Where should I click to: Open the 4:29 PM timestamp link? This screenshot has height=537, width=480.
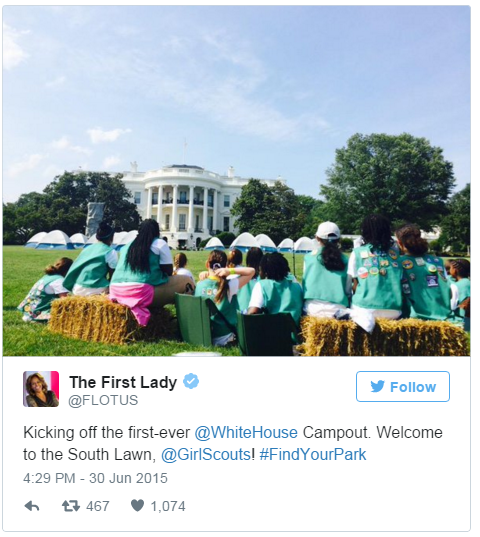click(49, 478)
